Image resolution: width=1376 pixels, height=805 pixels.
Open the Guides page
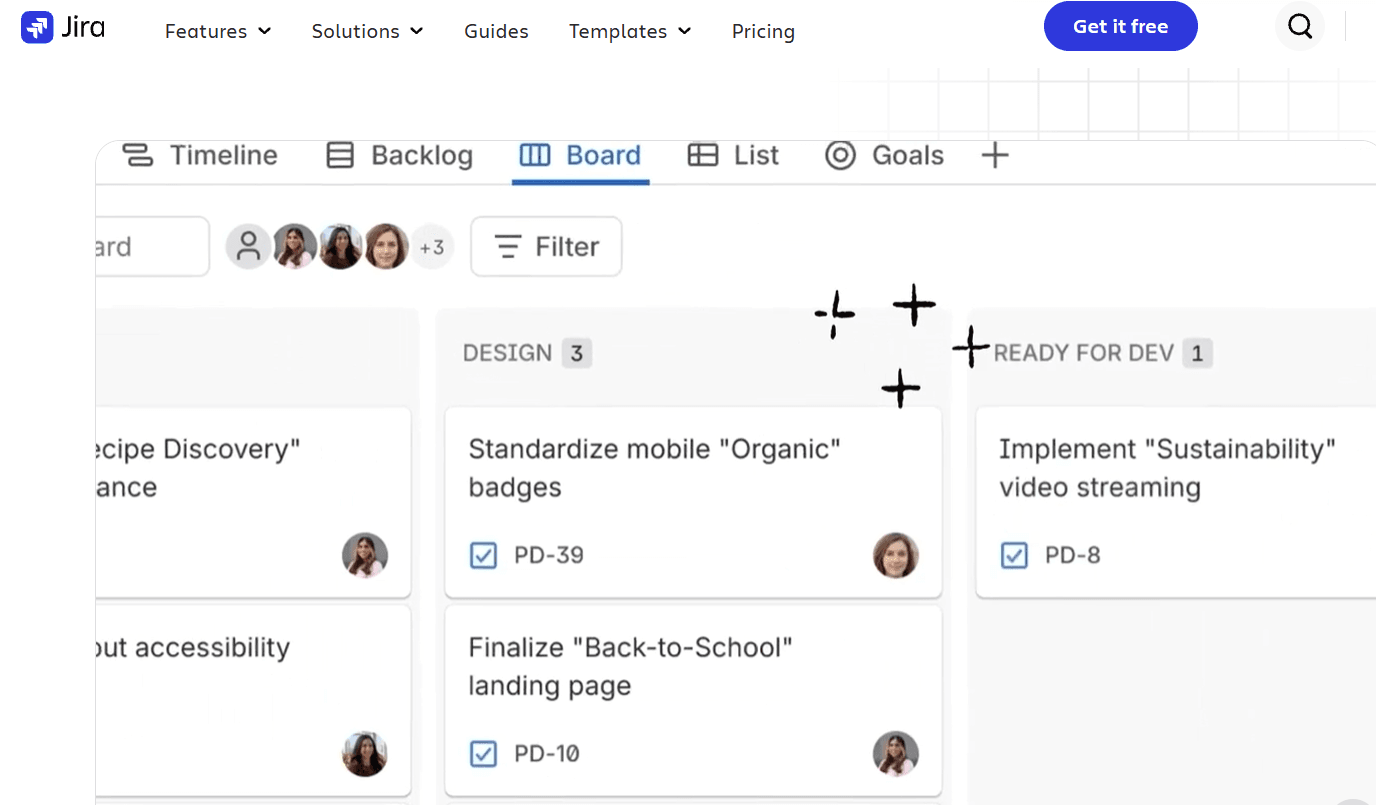pyautogui.click(x=496, y=31)
